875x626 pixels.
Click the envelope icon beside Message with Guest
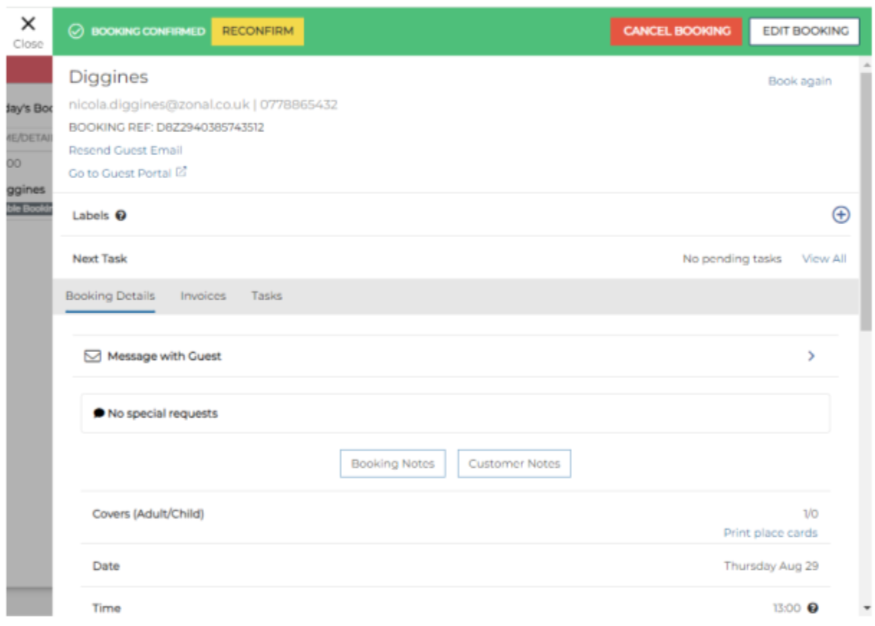click(x=93, y=356)
